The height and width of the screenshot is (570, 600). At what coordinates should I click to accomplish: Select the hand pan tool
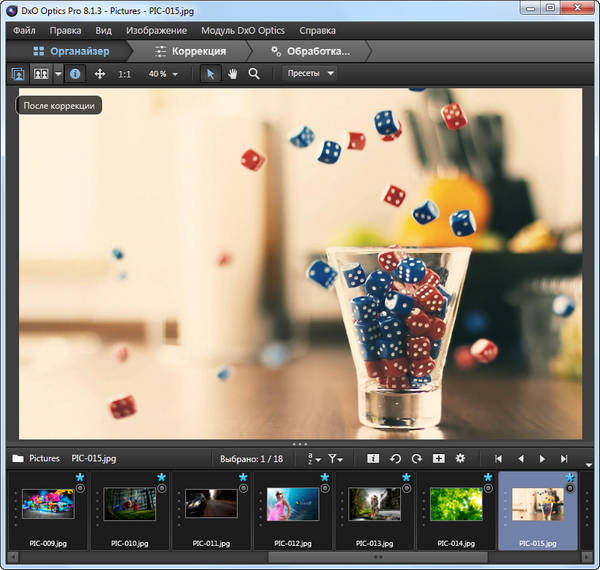coord(232,74)
